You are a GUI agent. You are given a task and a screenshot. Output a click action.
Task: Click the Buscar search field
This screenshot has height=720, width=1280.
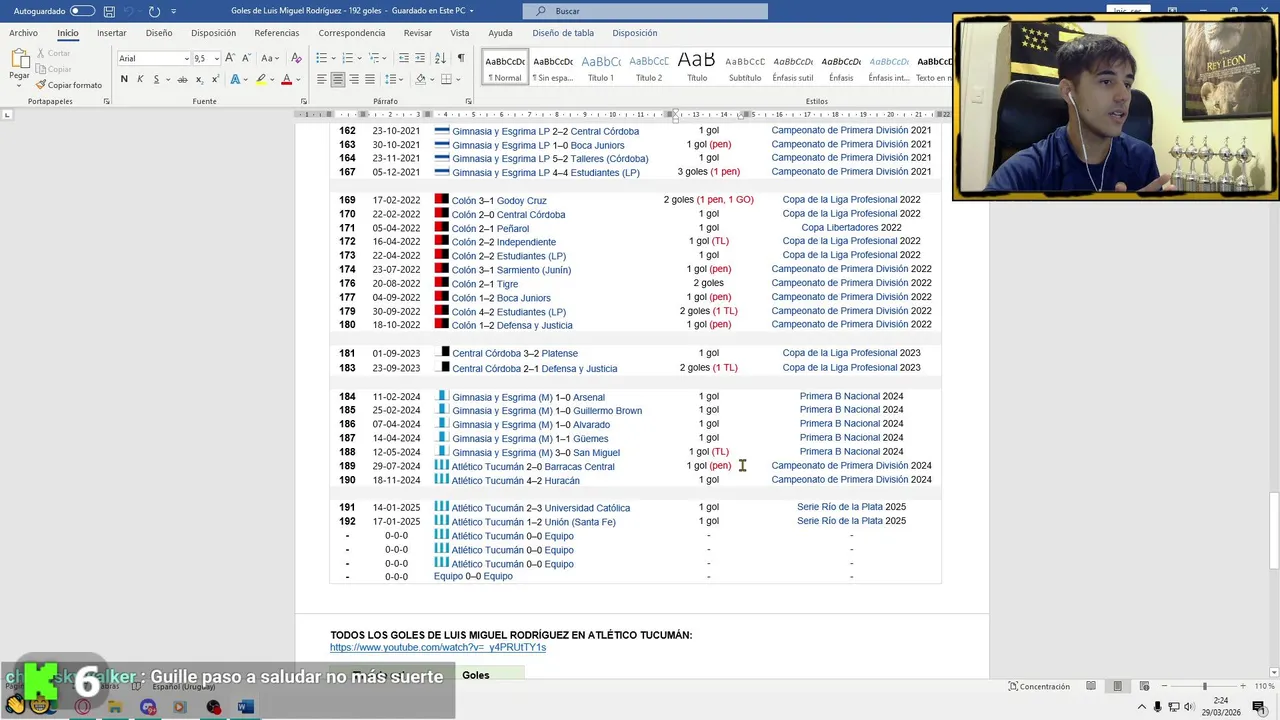[645, 11]
